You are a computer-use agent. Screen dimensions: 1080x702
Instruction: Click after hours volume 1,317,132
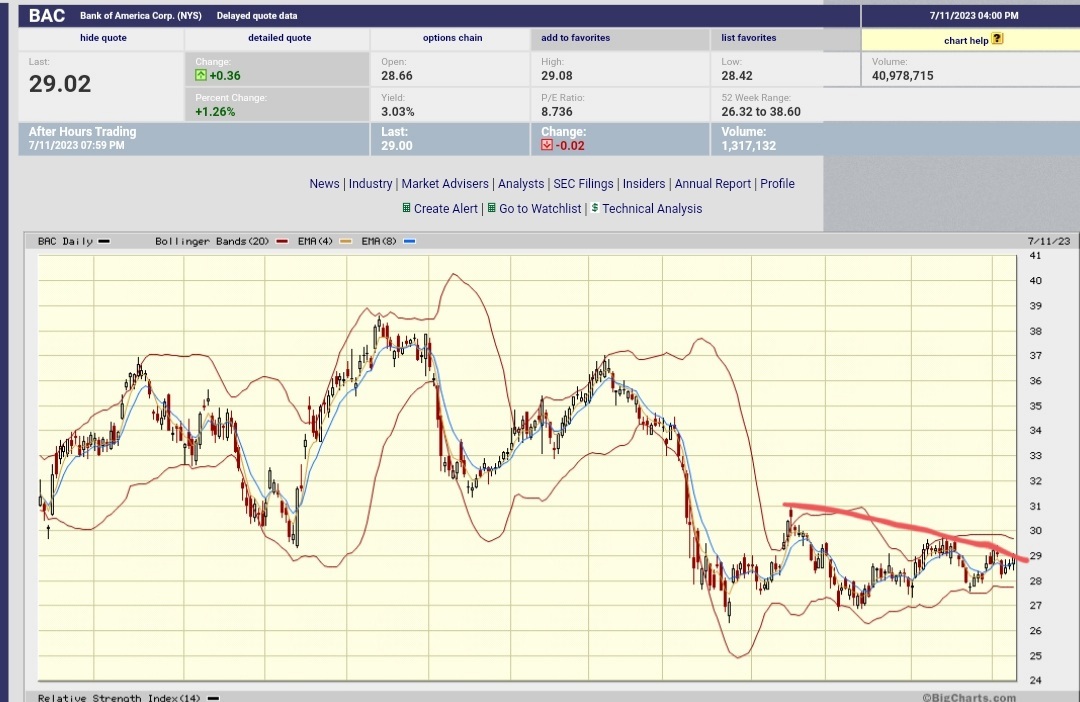coord(749,146)
